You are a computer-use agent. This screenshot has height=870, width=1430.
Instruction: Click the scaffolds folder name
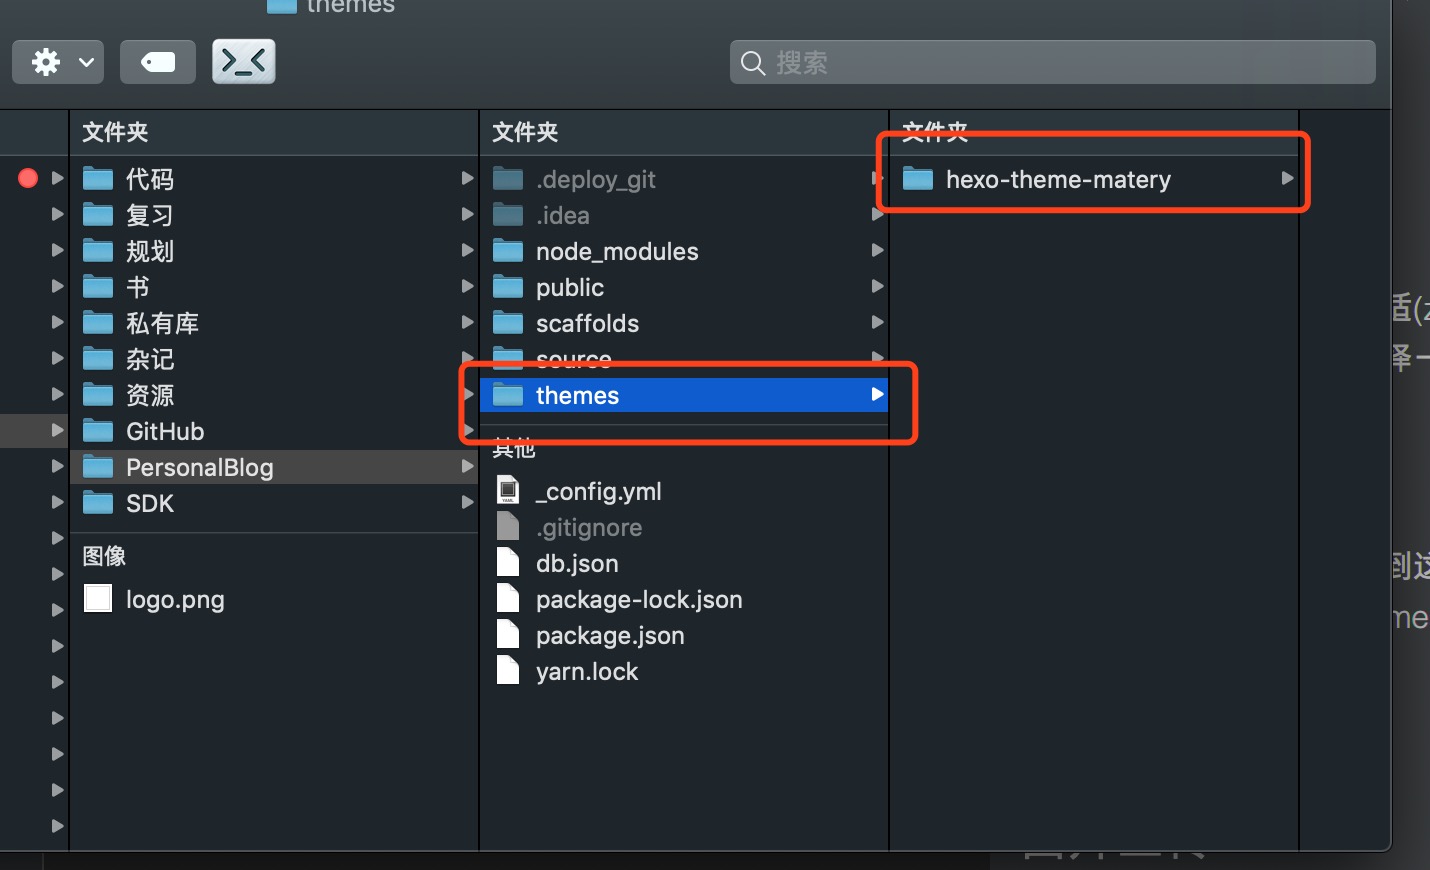click(587, 323)
